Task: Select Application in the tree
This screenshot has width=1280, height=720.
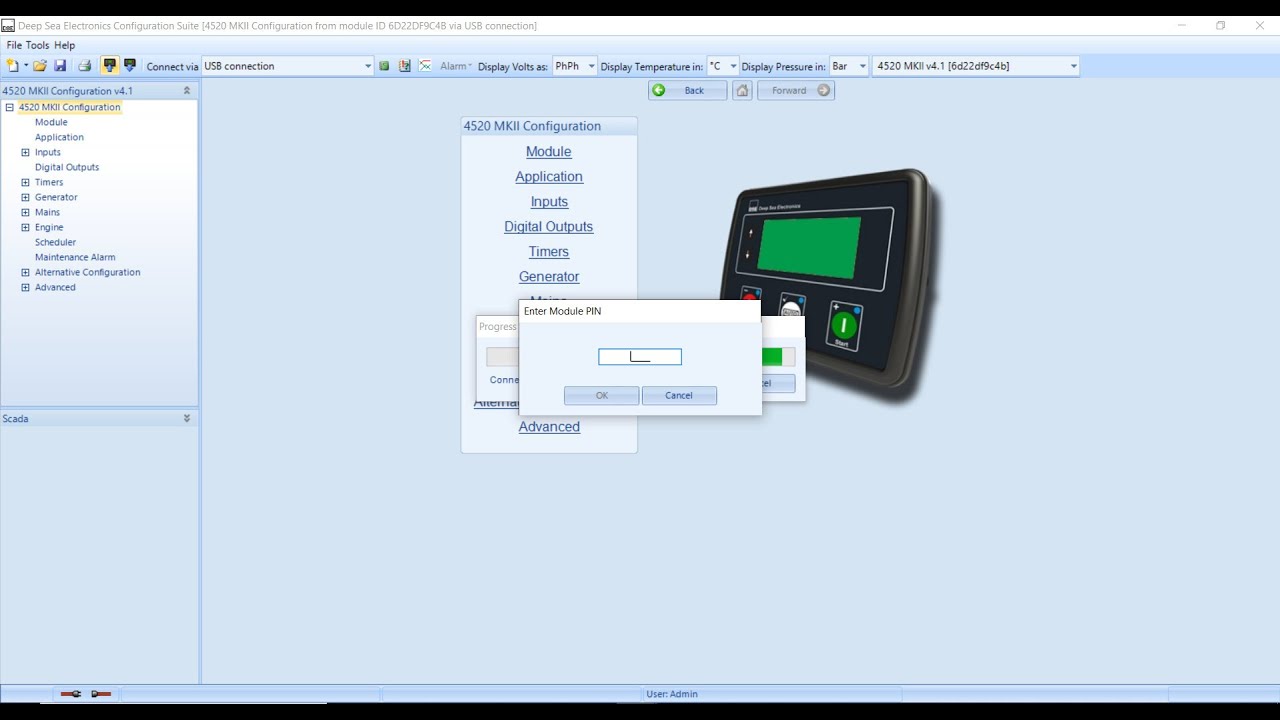Action: point(59,137)
